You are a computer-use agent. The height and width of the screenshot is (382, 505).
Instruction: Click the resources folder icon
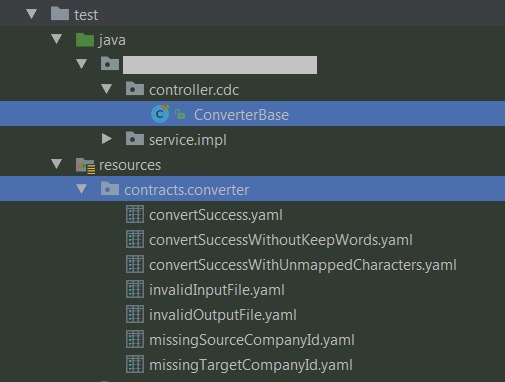pyautogui.click(x=85, y=166)
